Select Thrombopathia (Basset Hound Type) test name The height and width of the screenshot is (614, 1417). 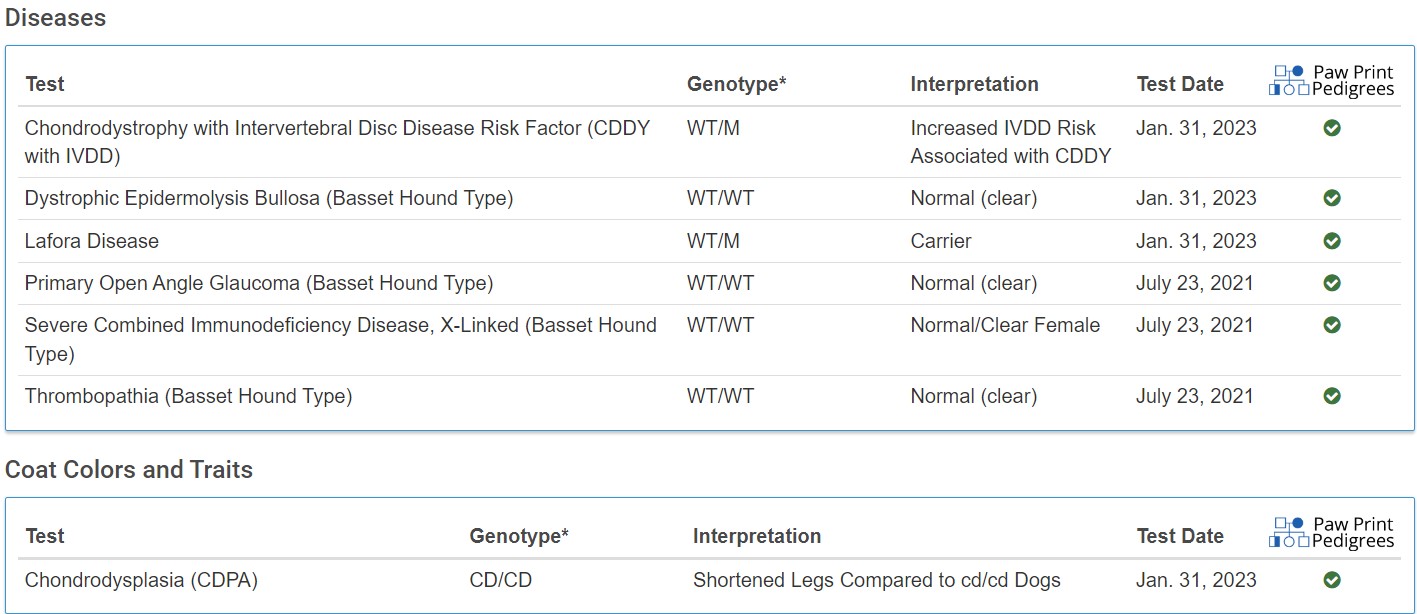pos(189,396)
